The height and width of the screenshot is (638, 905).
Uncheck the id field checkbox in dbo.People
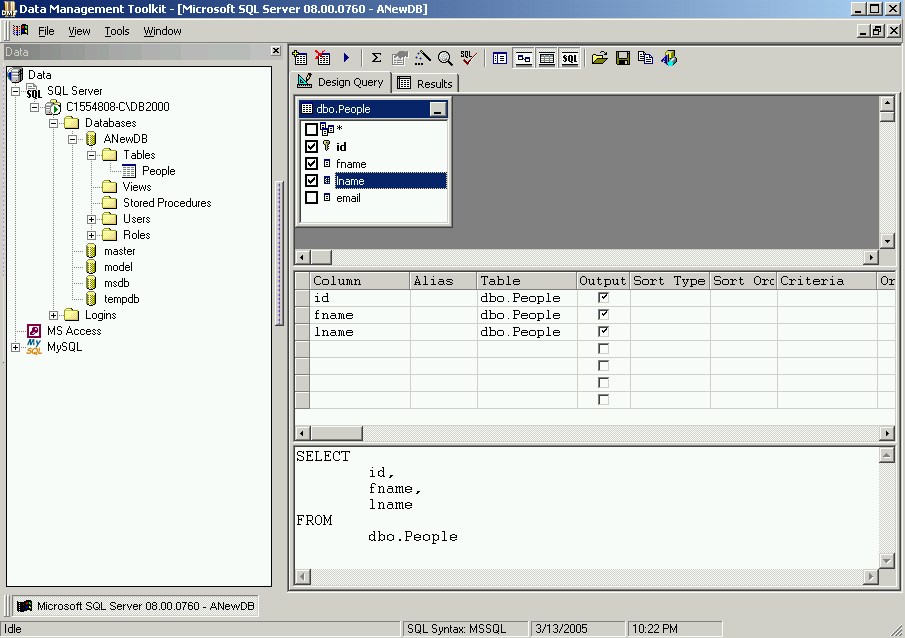(x=311, y=147)
